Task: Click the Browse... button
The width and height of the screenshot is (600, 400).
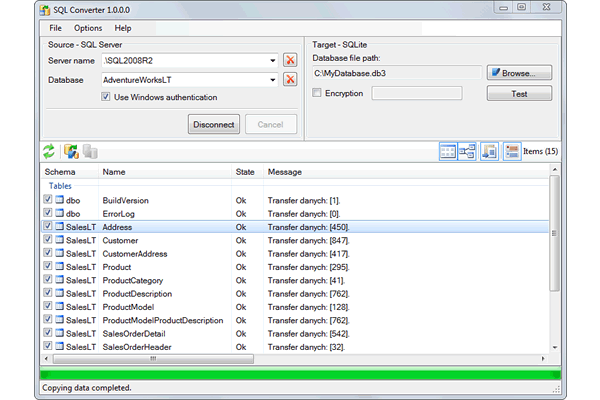Action: point(519,73)
